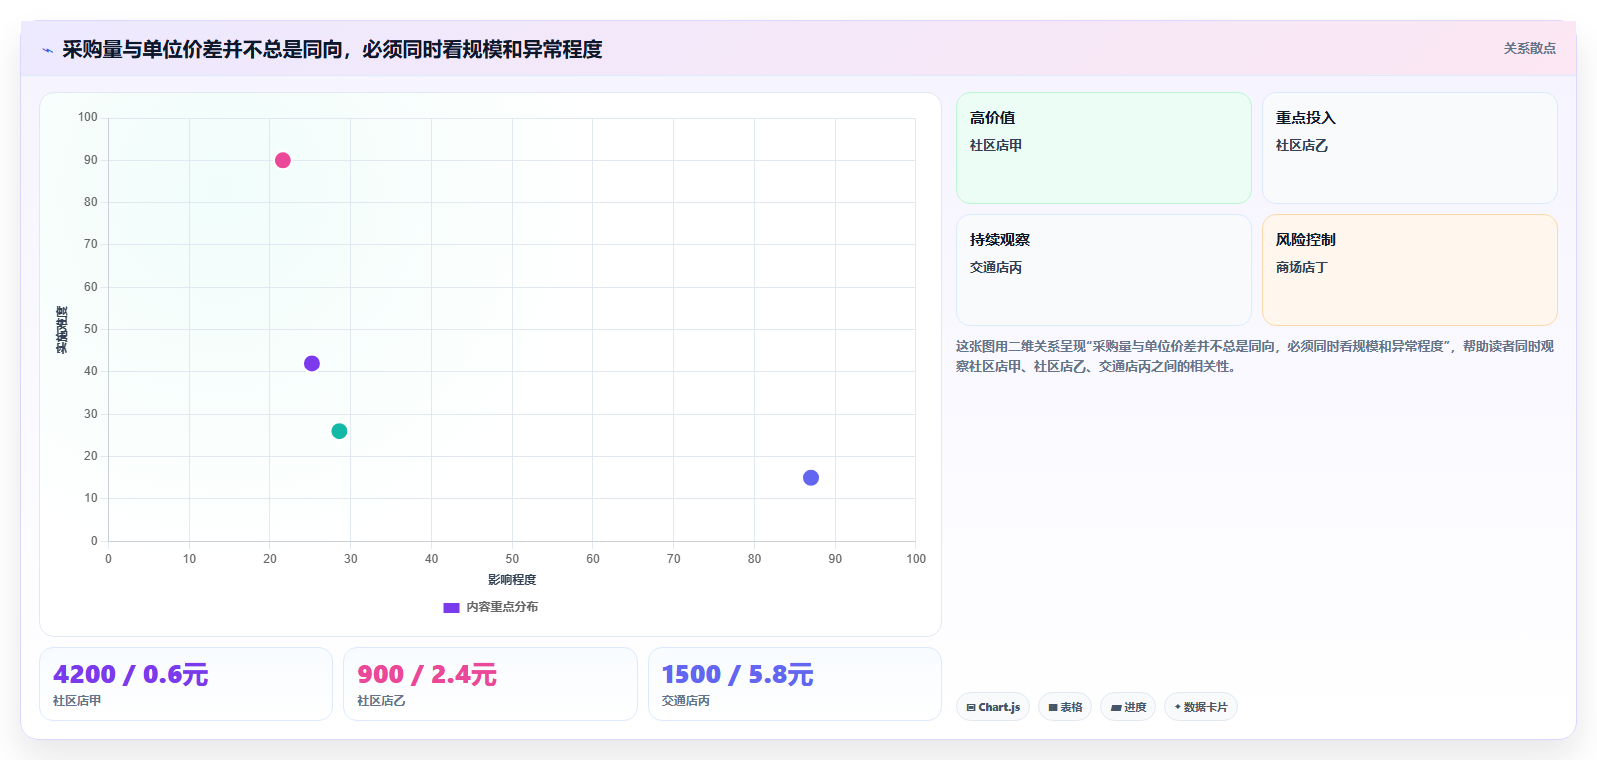The image size is (1597, 760).
Task: Click the 商场店丁 text in the 风险控制 card
Action: pyautogui.click(x=1301, y=267)
